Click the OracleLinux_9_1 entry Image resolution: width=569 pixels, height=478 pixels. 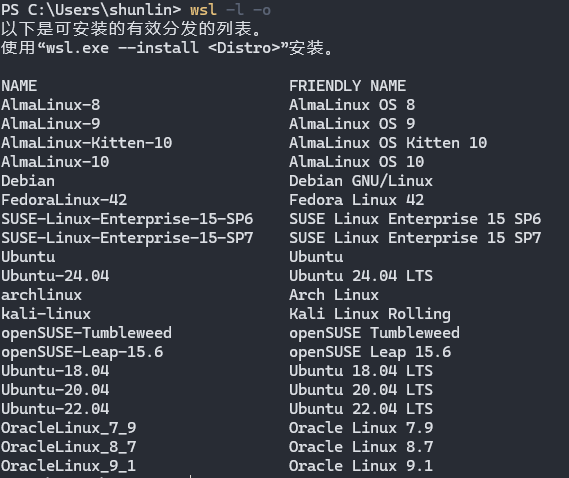coord(69,466)
